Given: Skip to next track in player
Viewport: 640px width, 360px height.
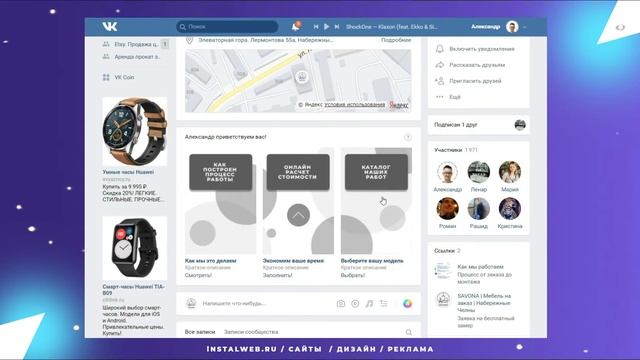Looking at the screenshot, I should [337, 27].
